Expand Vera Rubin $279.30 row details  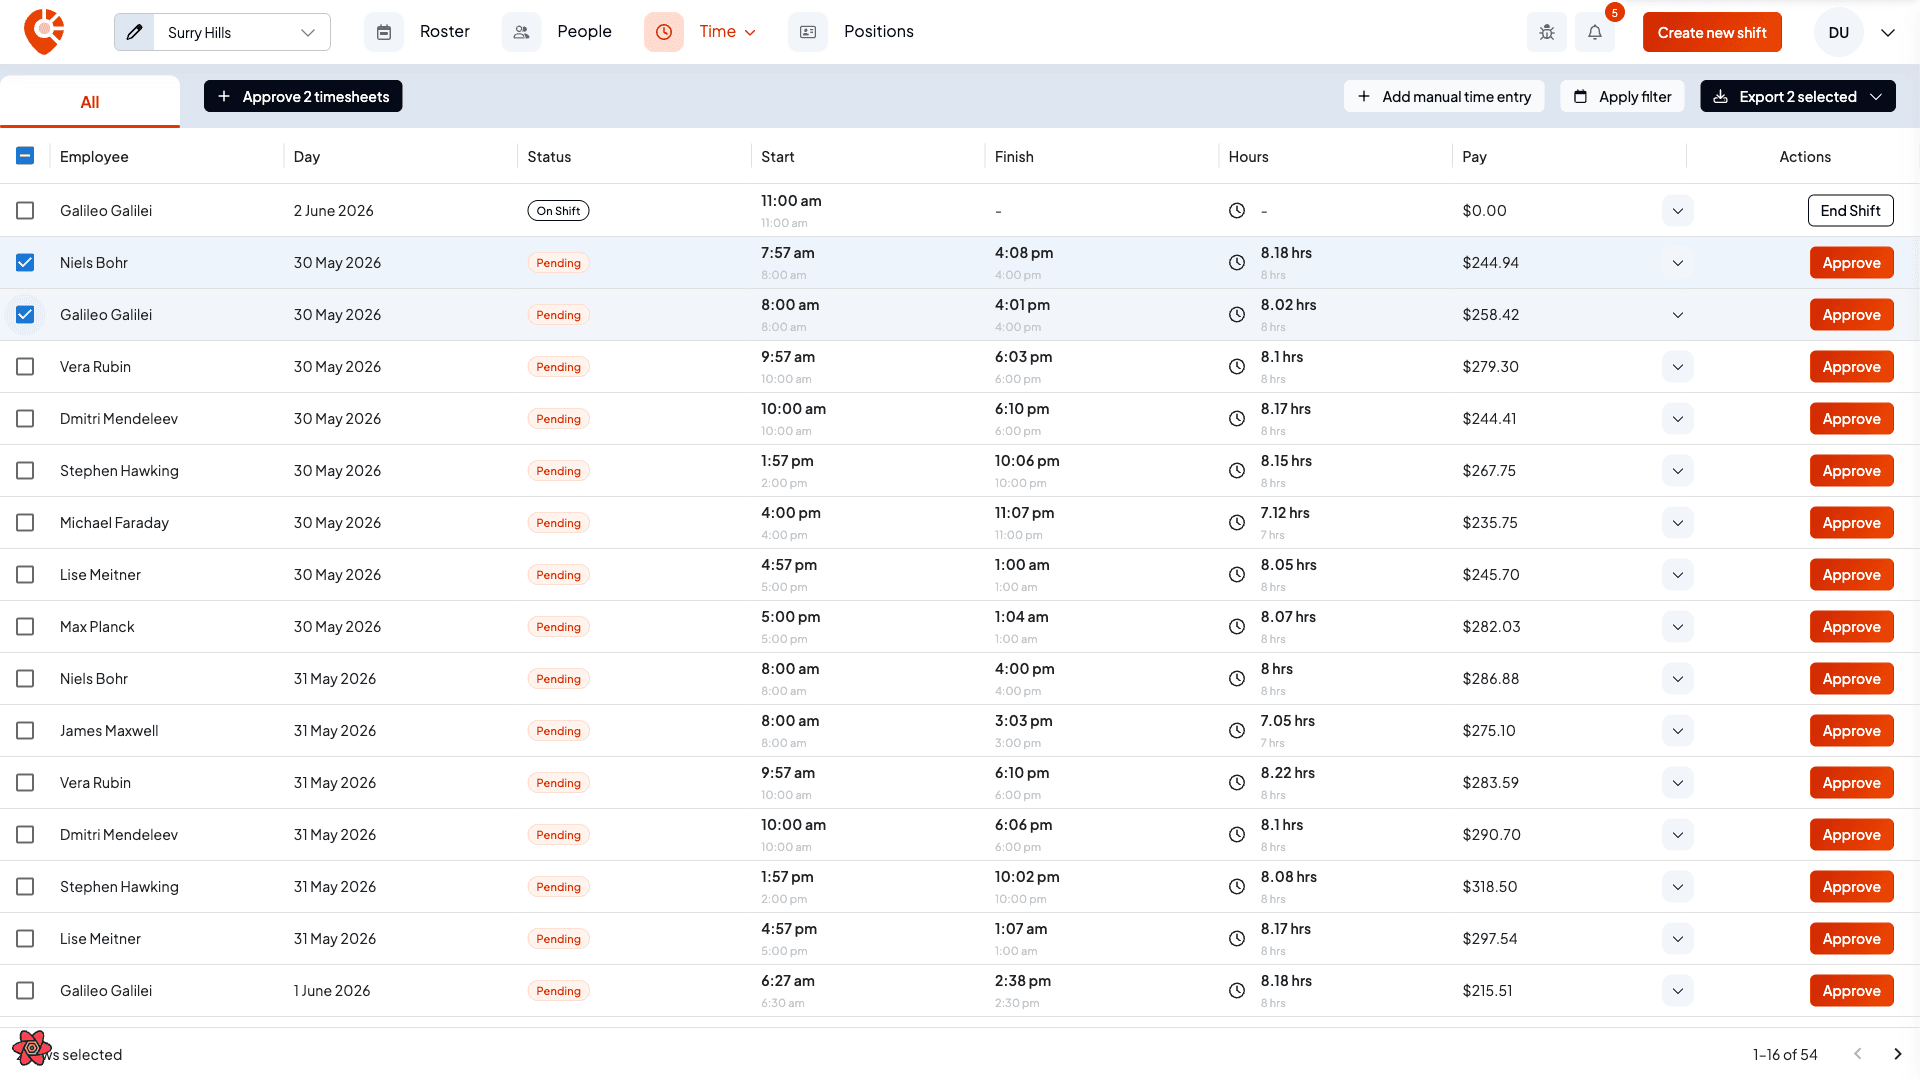1677,367
